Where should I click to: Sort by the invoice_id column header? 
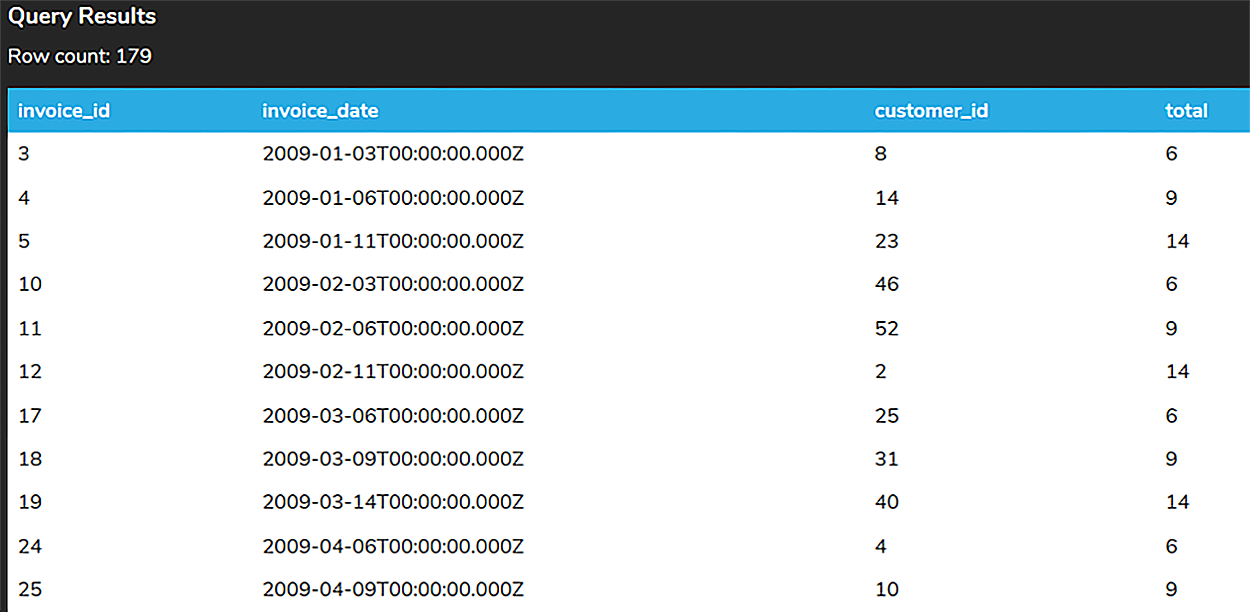(64, 111)
